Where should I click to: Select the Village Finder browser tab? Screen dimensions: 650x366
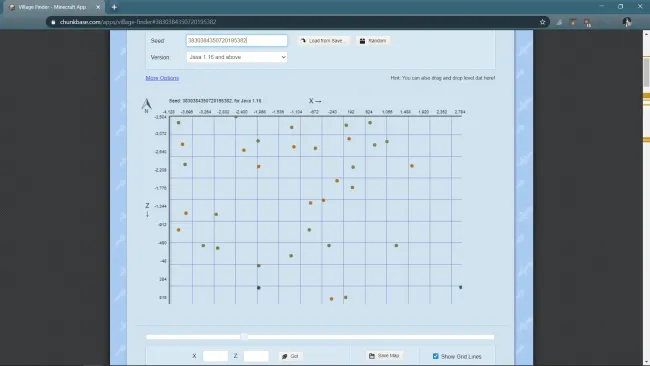coord(53,7)
